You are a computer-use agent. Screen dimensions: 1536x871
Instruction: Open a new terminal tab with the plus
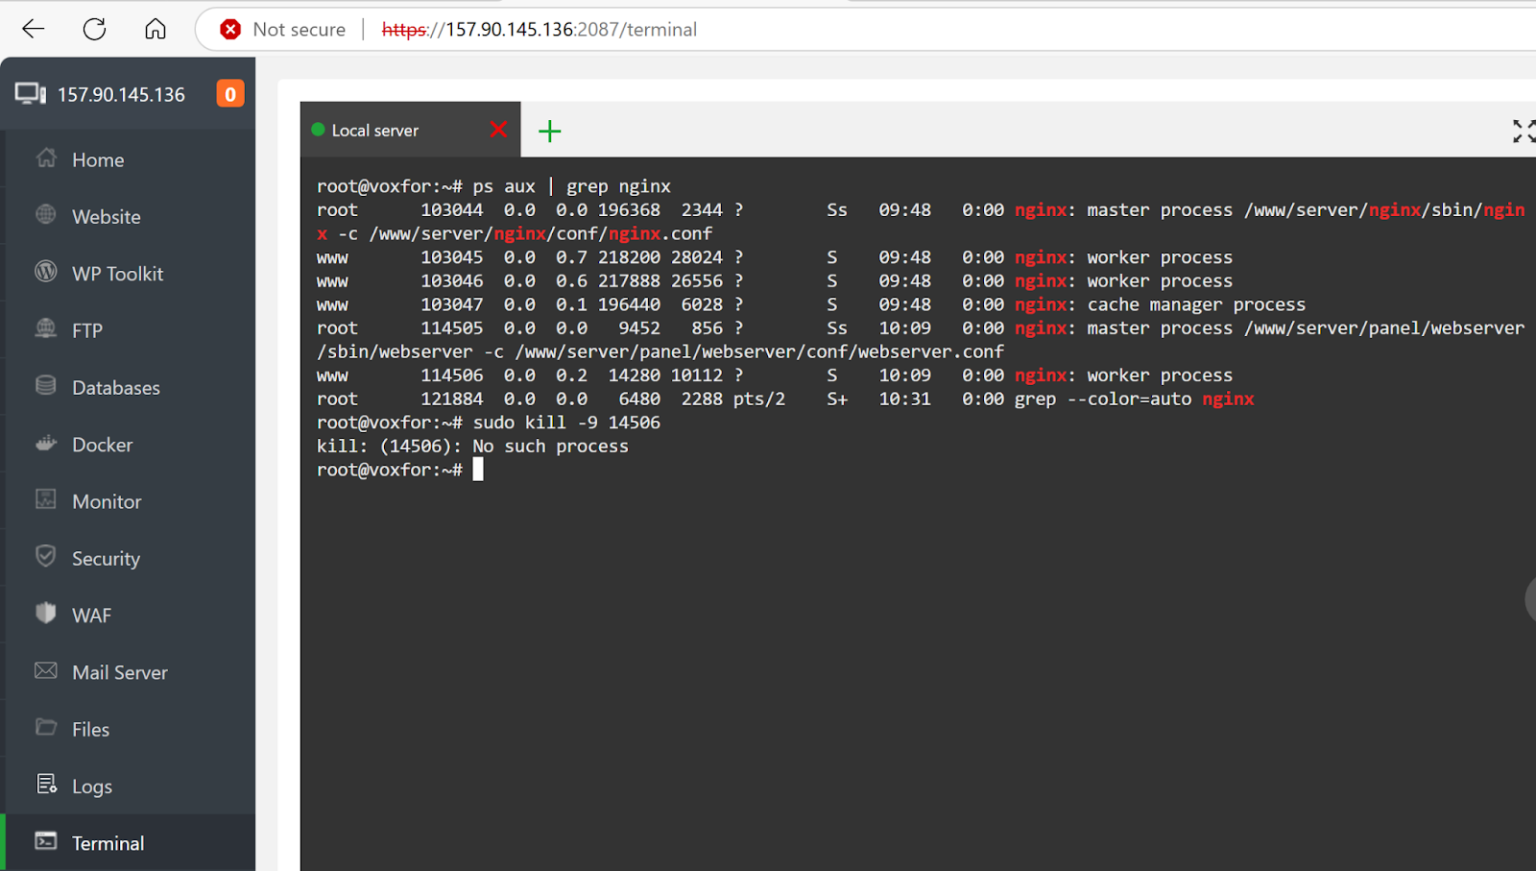[x=549, y=130]
